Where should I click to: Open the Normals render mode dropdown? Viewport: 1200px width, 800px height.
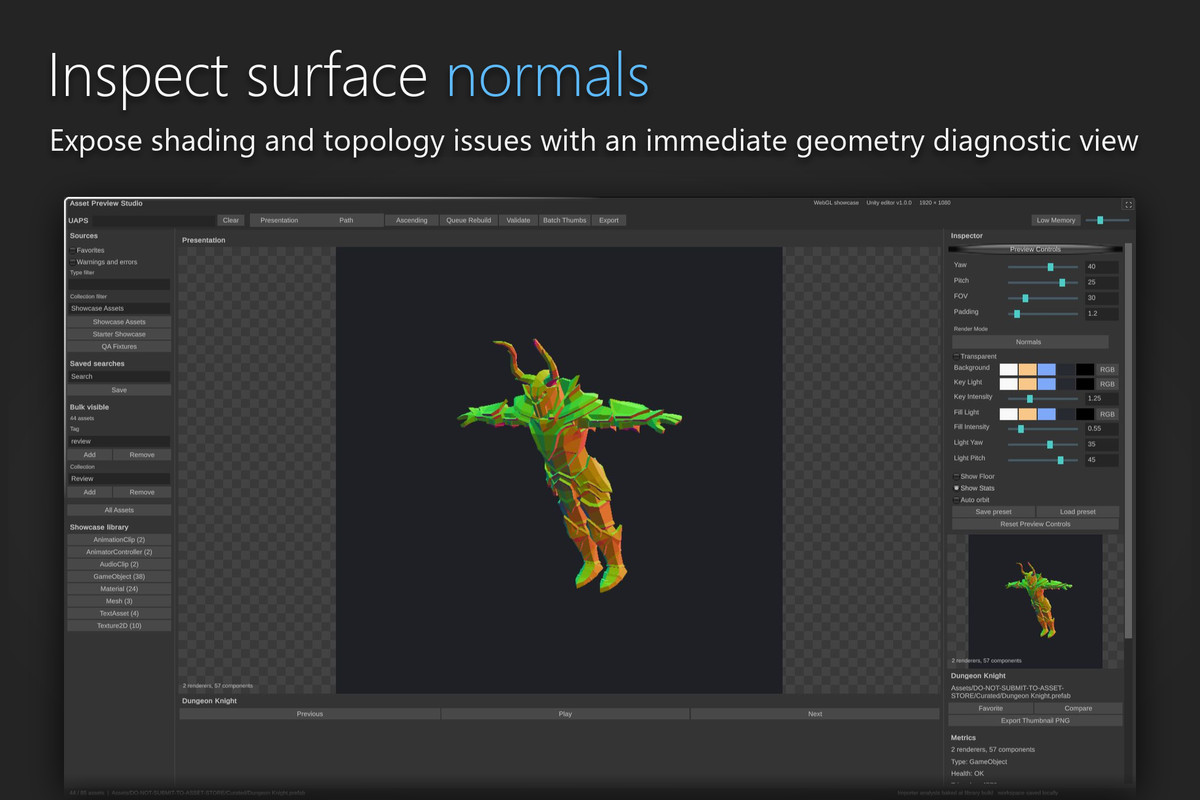[1029, 342]
